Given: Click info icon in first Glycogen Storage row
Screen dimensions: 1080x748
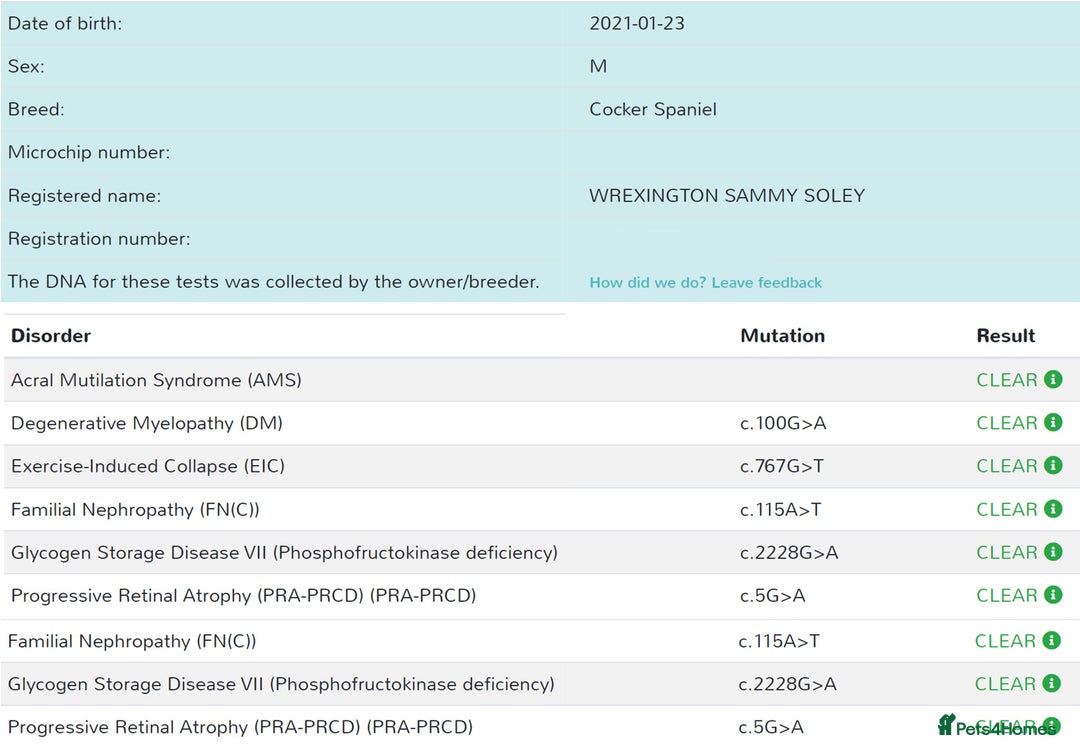Looking at the screenshot, I should click(1052, 552).
